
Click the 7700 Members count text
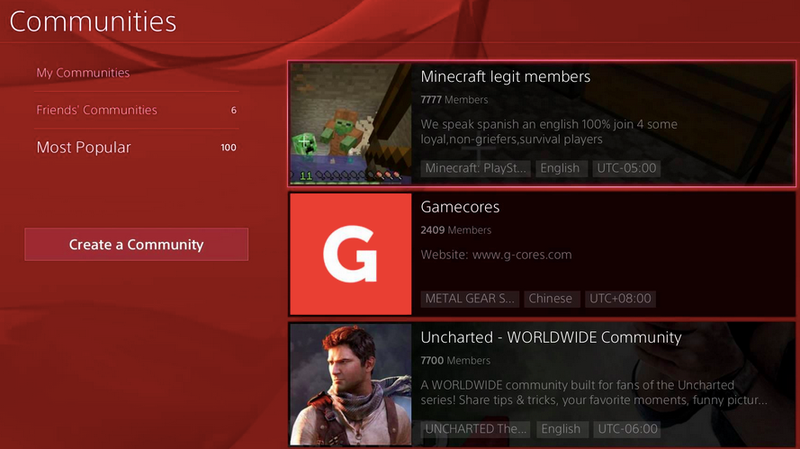(455, 361)
